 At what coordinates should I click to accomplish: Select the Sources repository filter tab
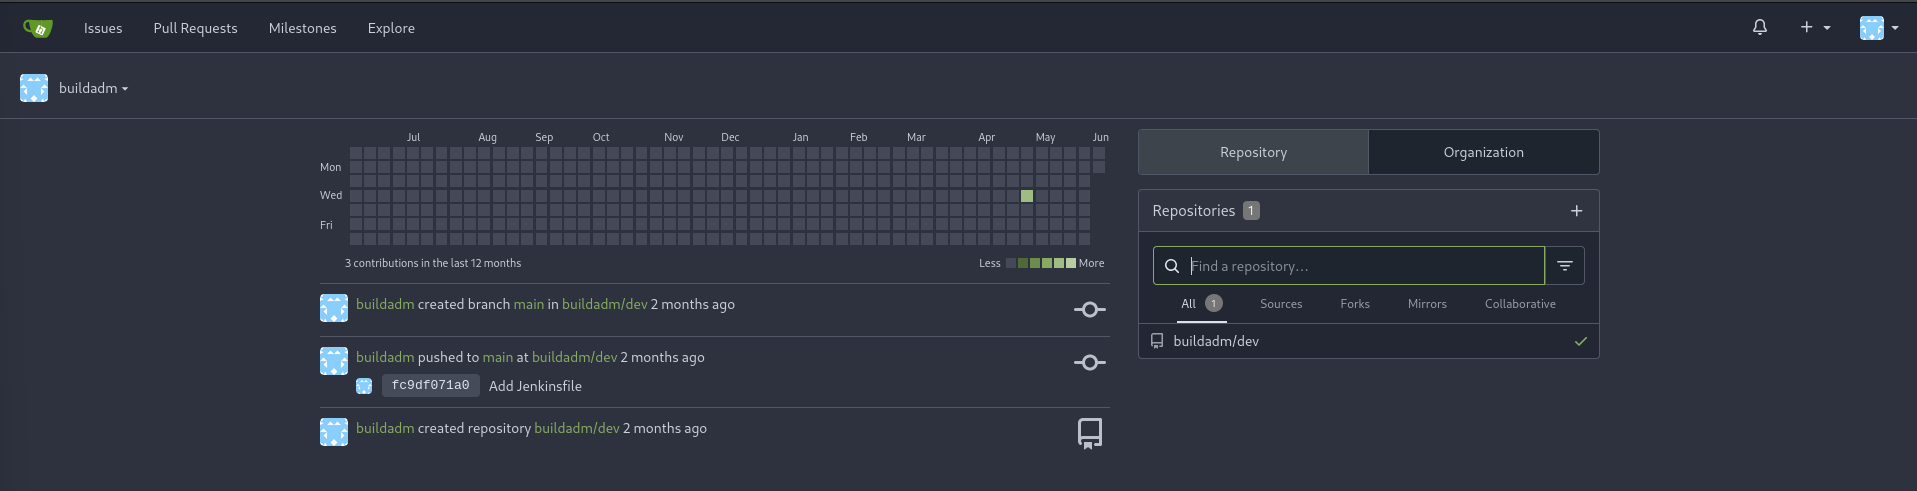point(1280,304)
